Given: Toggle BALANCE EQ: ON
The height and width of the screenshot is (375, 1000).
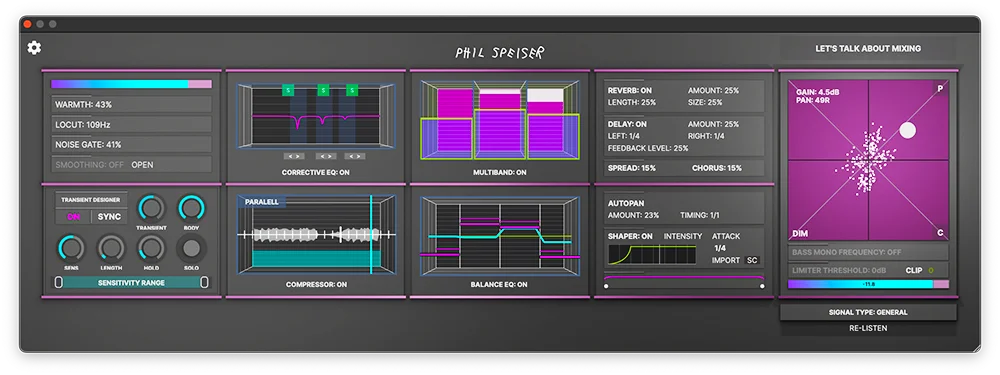Looking at the screenshot, I should click(500, 284).
